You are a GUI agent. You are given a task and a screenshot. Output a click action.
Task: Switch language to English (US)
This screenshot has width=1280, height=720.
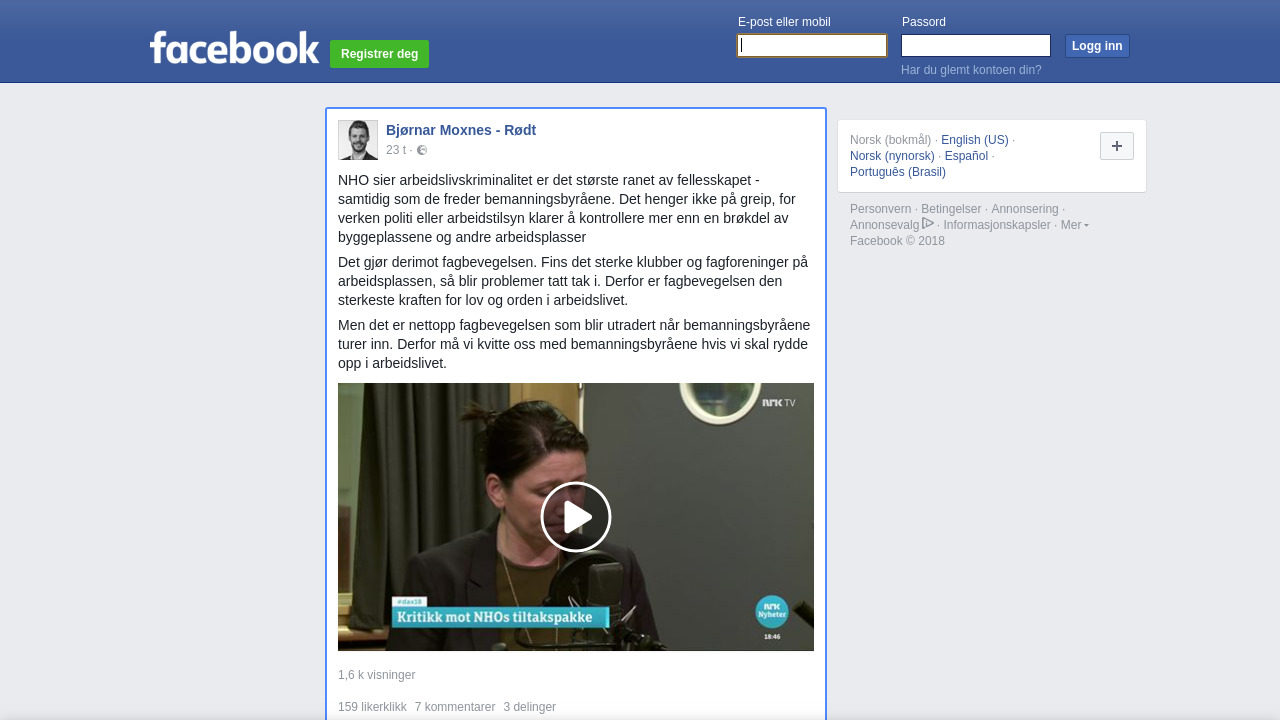(x=975, y=140)
